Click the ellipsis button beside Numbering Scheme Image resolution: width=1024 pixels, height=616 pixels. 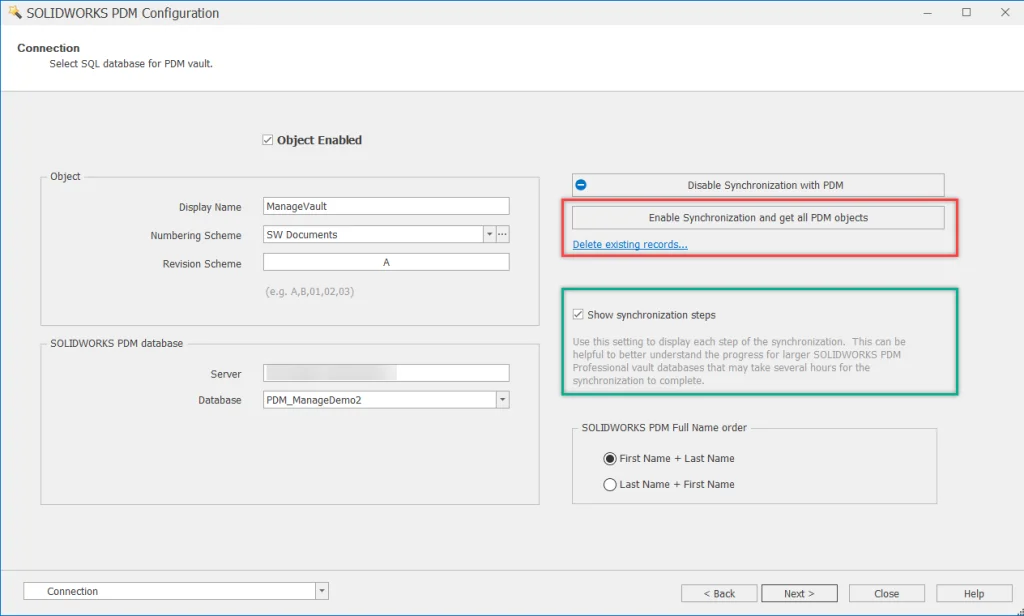click(503, 235)
